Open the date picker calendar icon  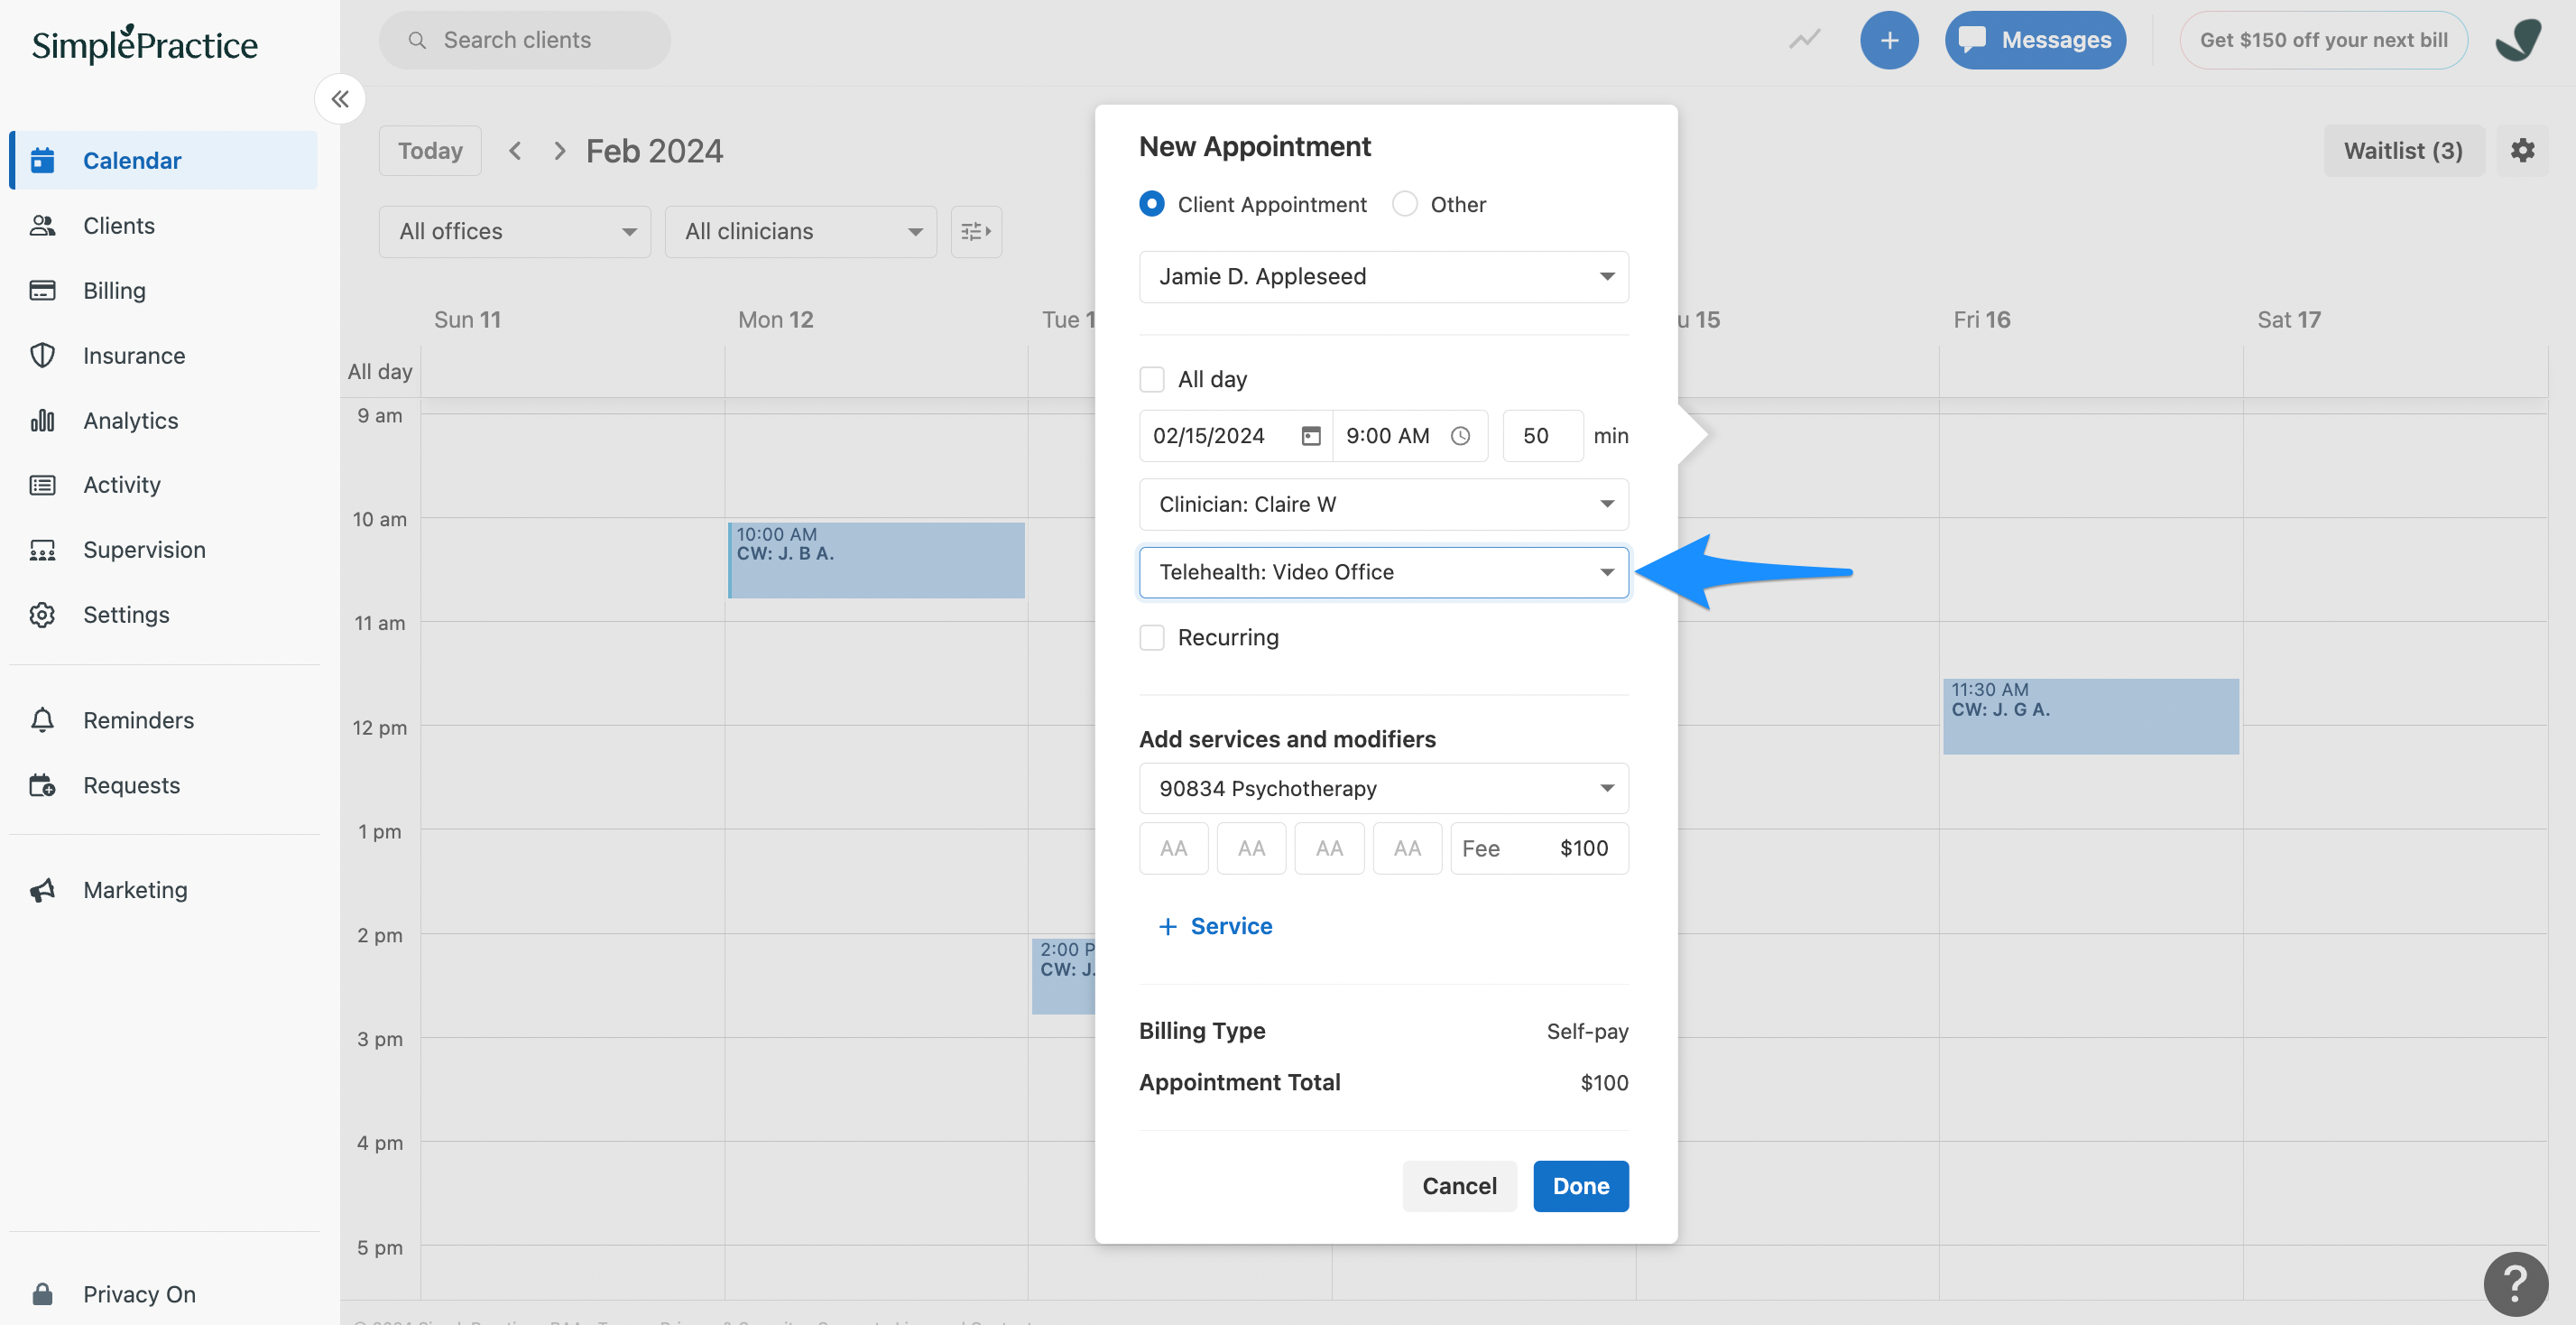coord(1310,436)
